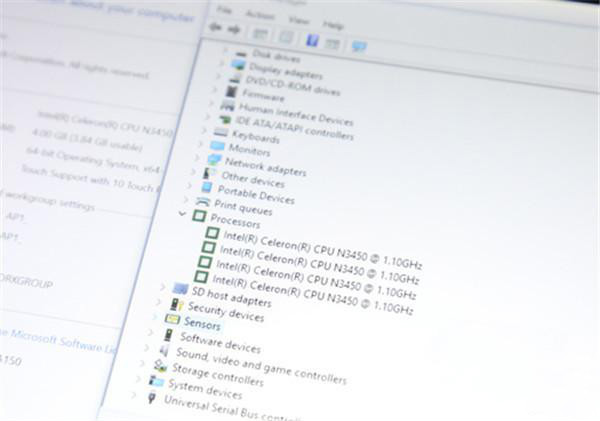Click the Software devices label
Image resolution: width=600 pixels, height=421 pixels.
(220, 343)
